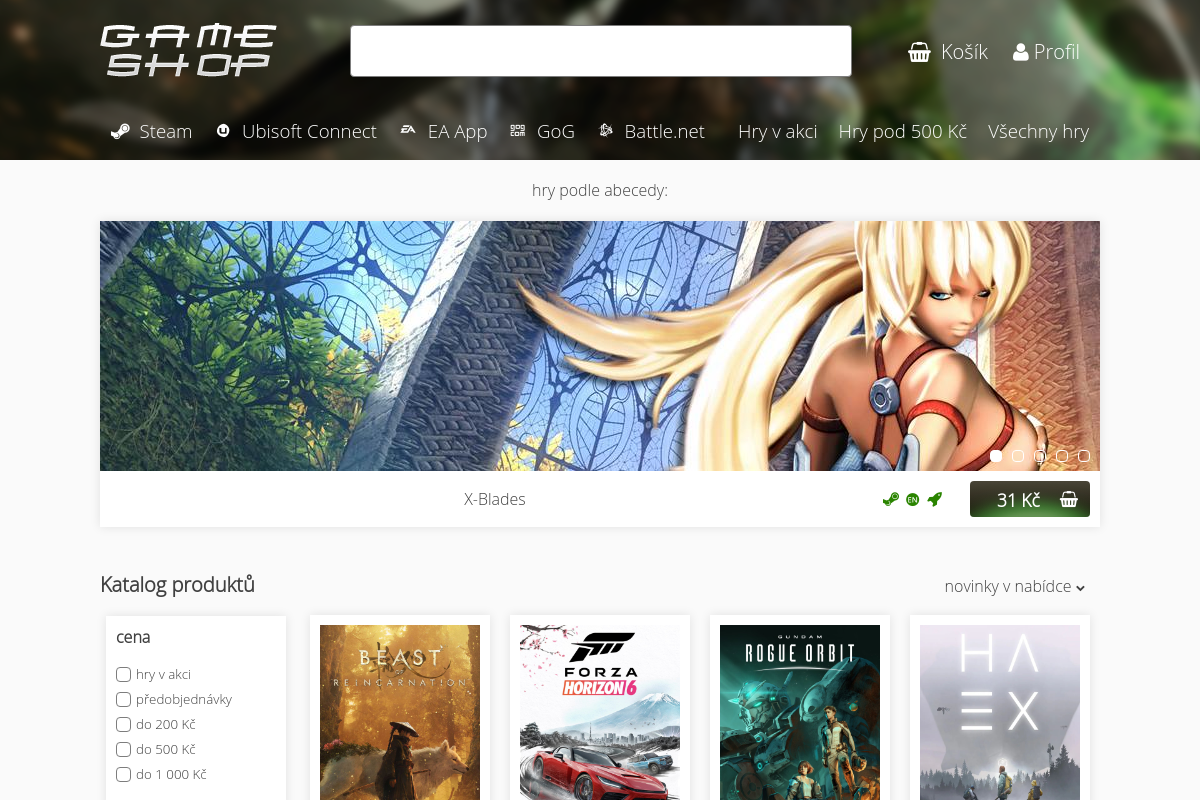
Task: Open the GoG menu item
Action: point(543,131)
